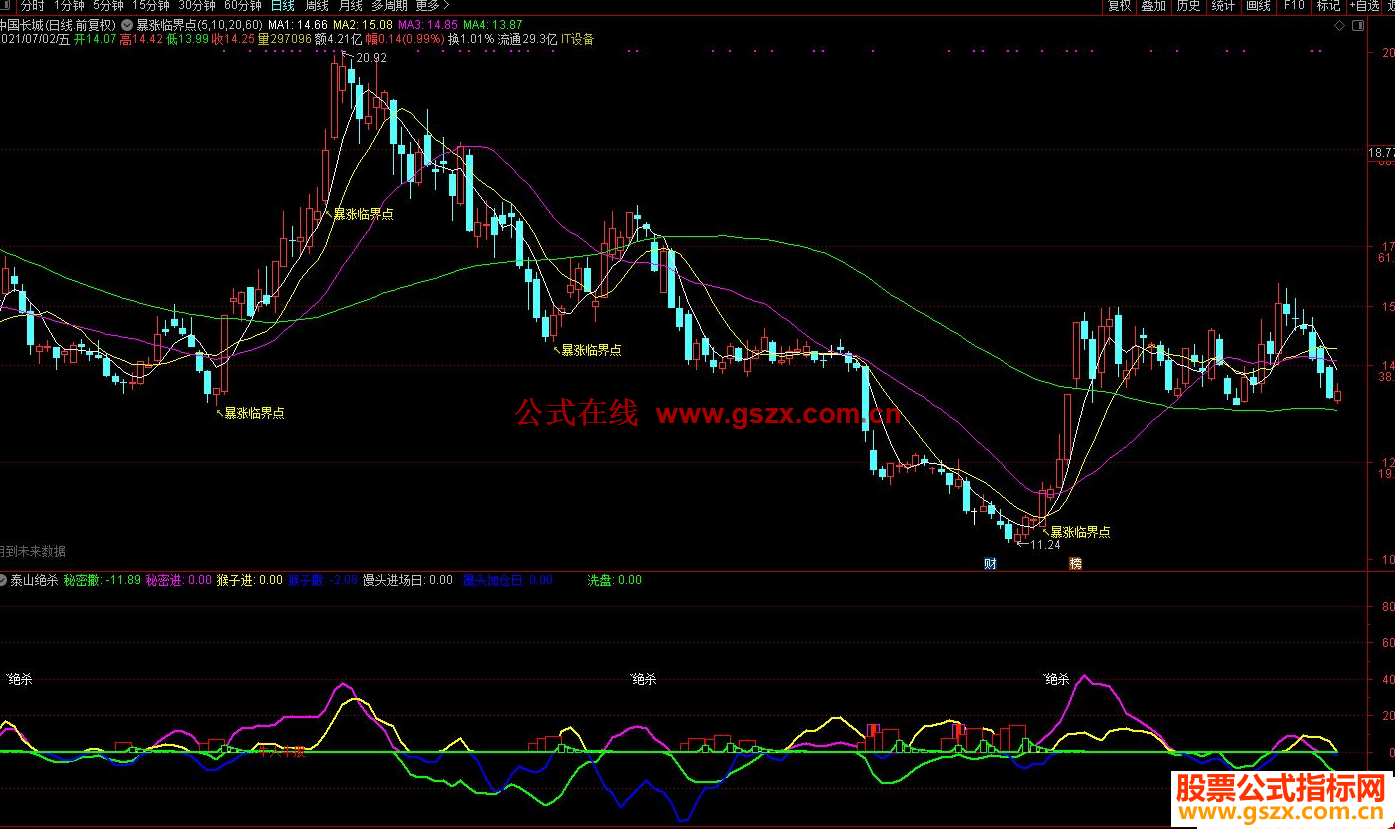Open the 分时 intraday view
Screen dimensions: 1395x829
coord(32,6)
